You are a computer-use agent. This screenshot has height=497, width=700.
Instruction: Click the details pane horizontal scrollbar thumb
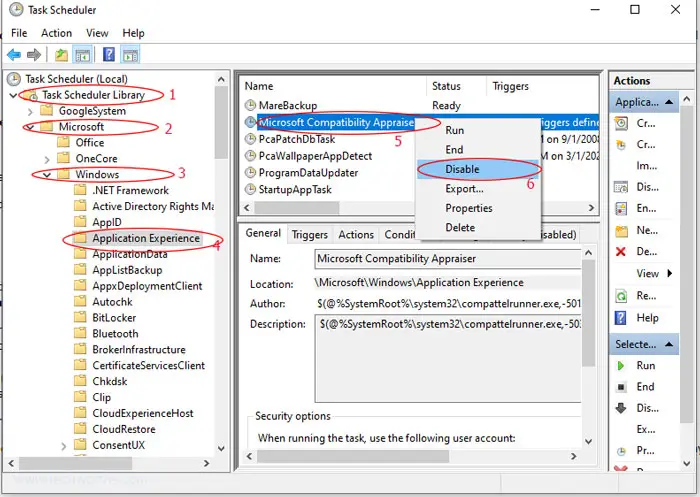353,456
